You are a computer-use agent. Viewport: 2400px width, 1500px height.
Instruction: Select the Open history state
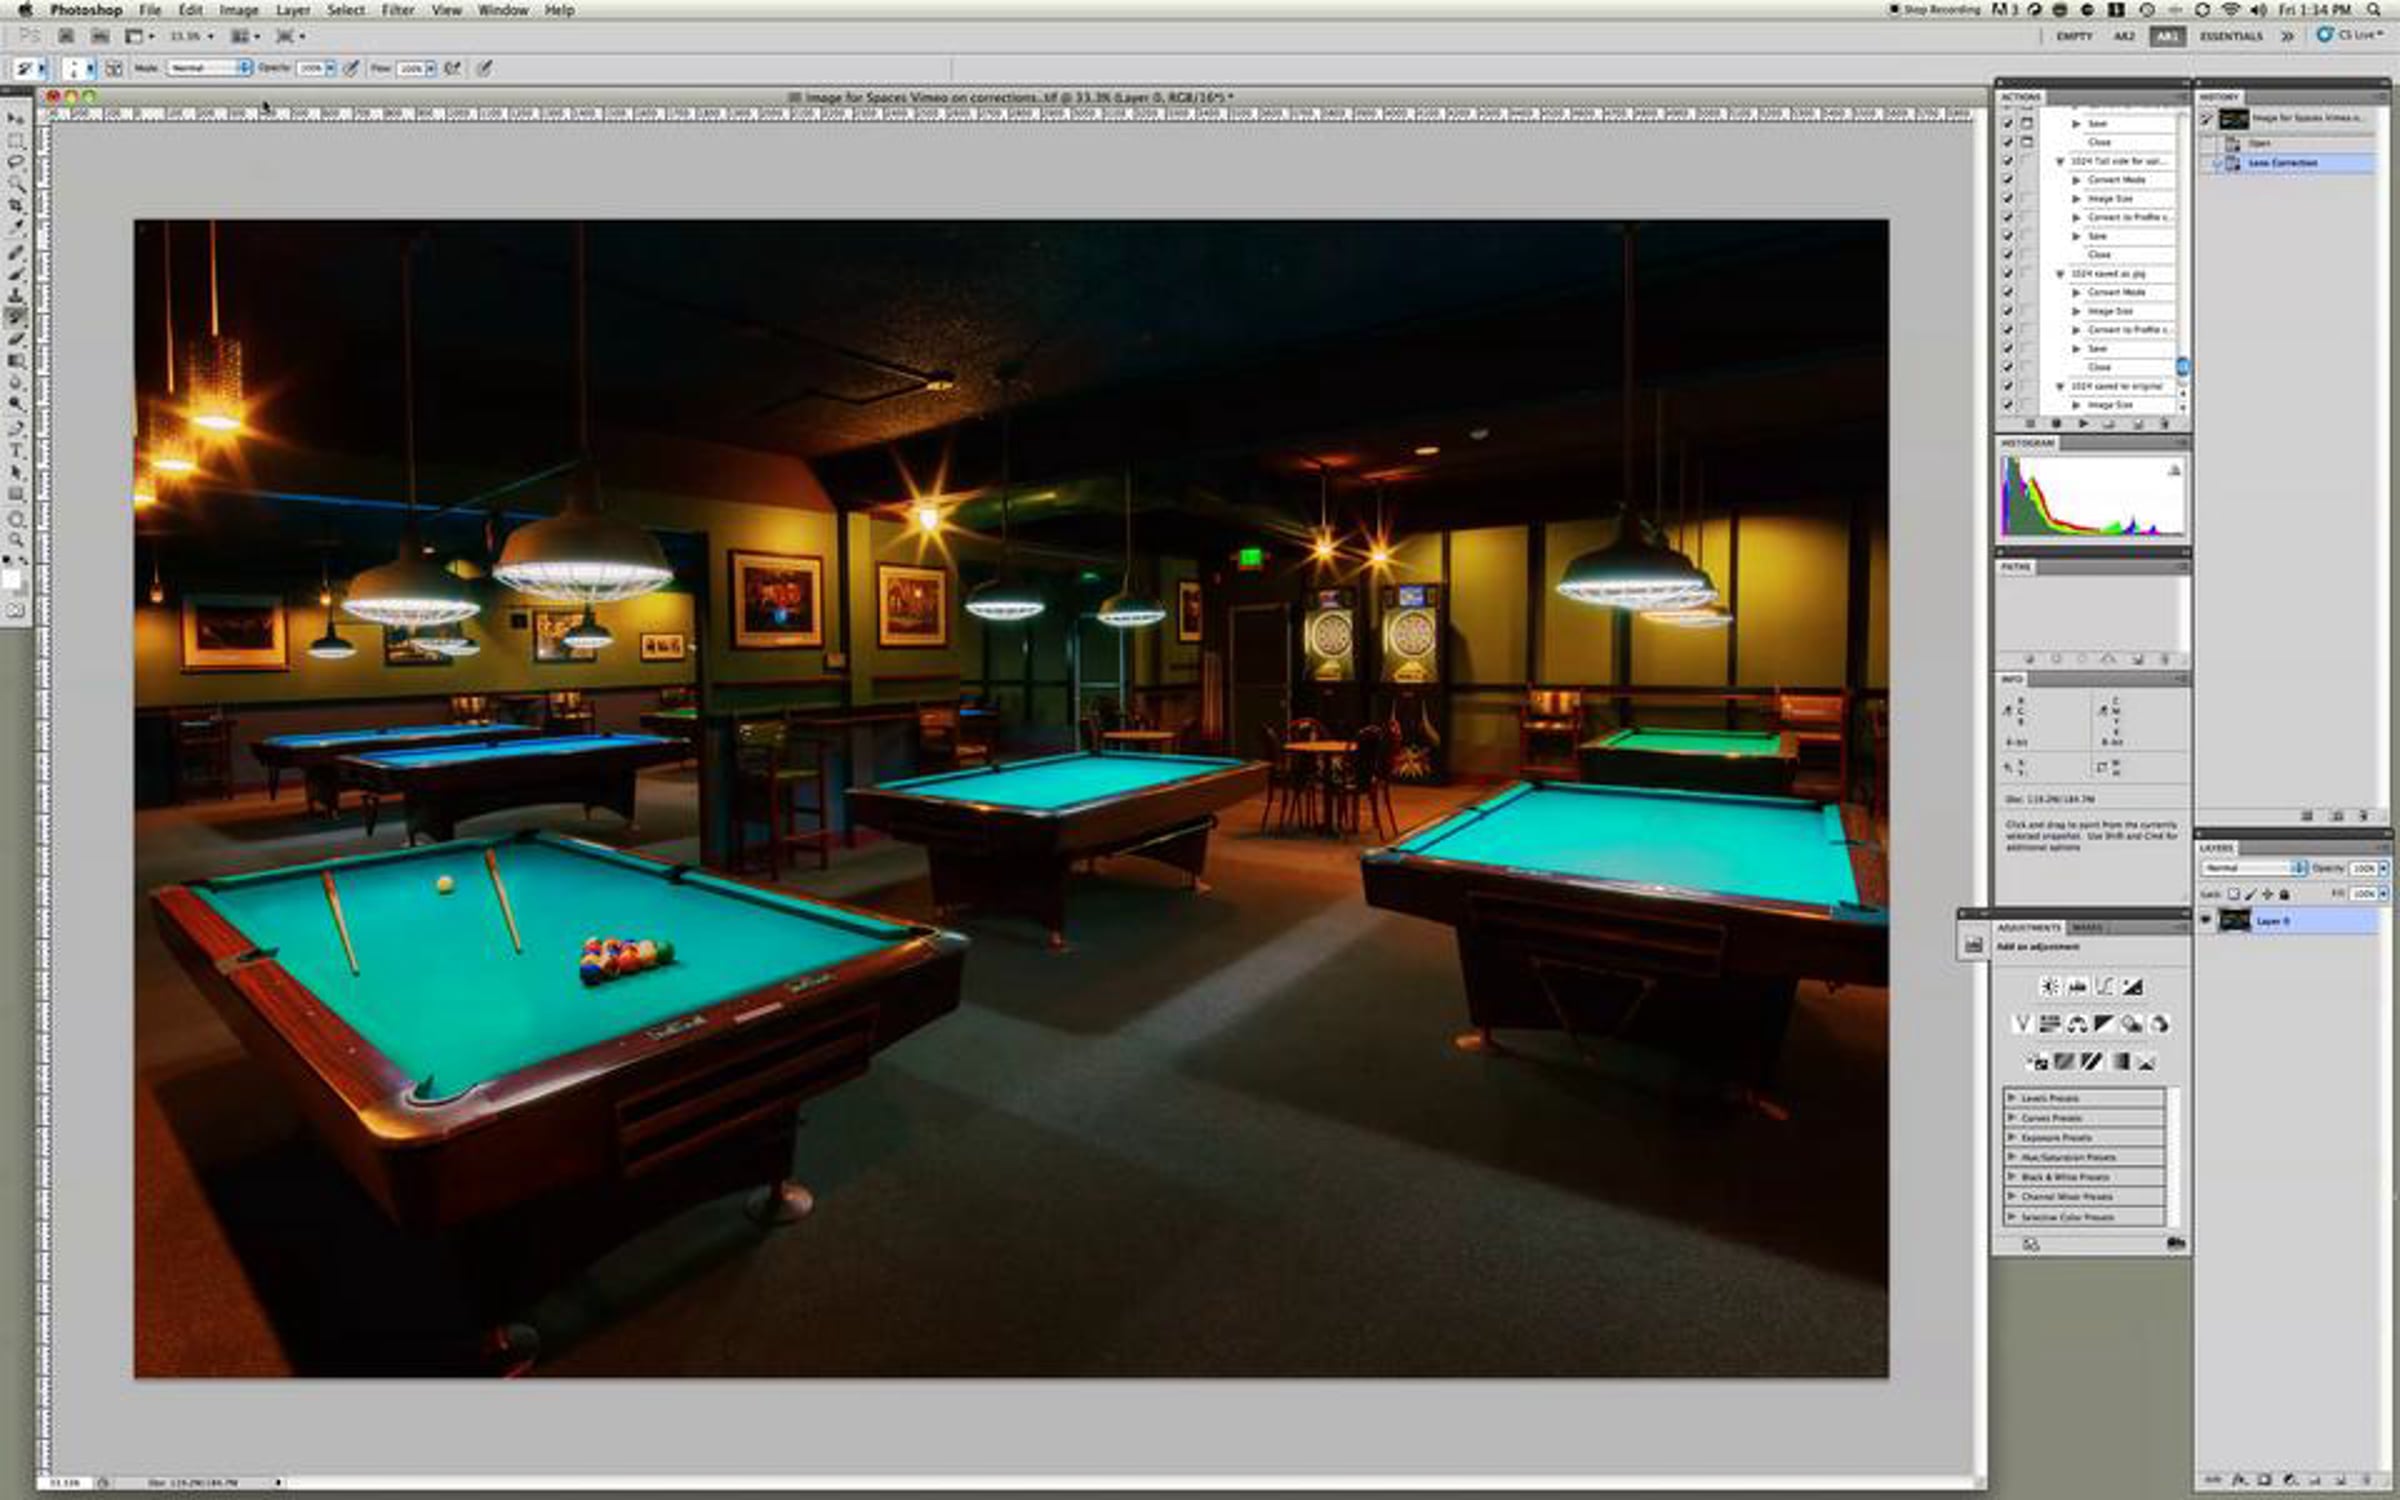pyautogui.click(x=2259, y=143)
